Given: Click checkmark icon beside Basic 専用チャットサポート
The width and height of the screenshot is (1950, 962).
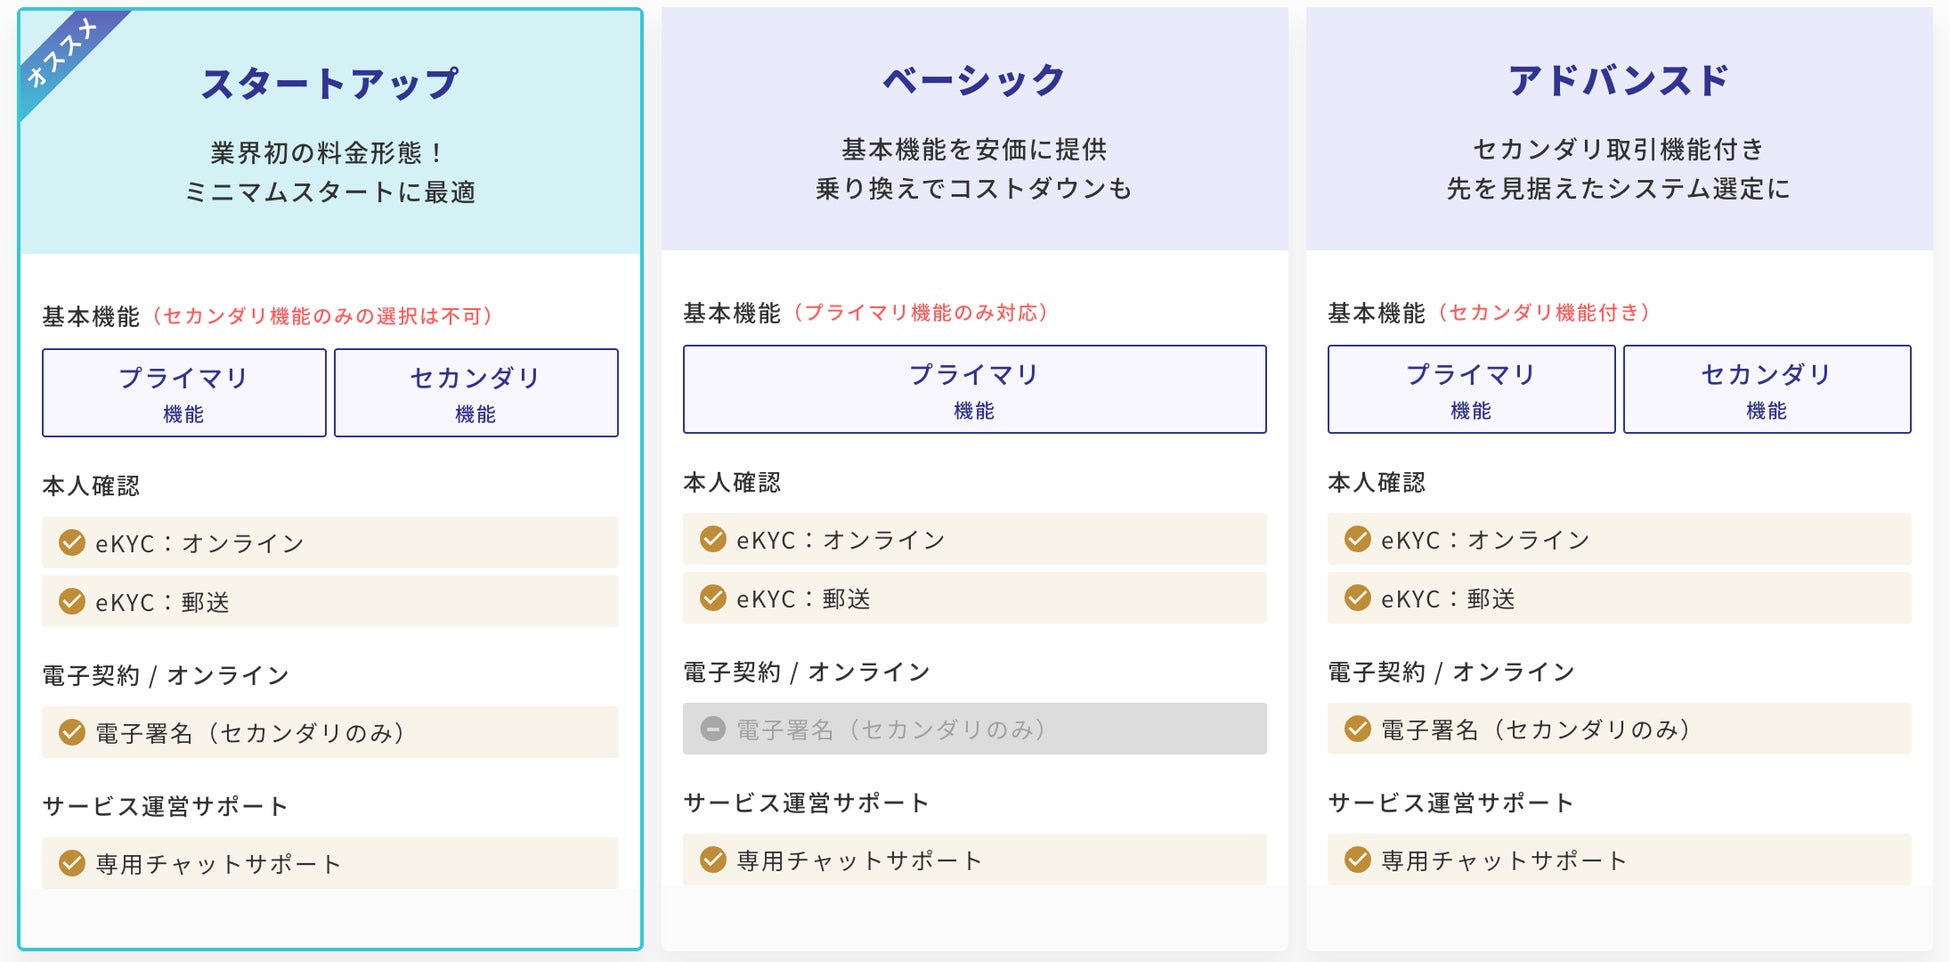Looking at the screenshot, I should pos(713,860).
